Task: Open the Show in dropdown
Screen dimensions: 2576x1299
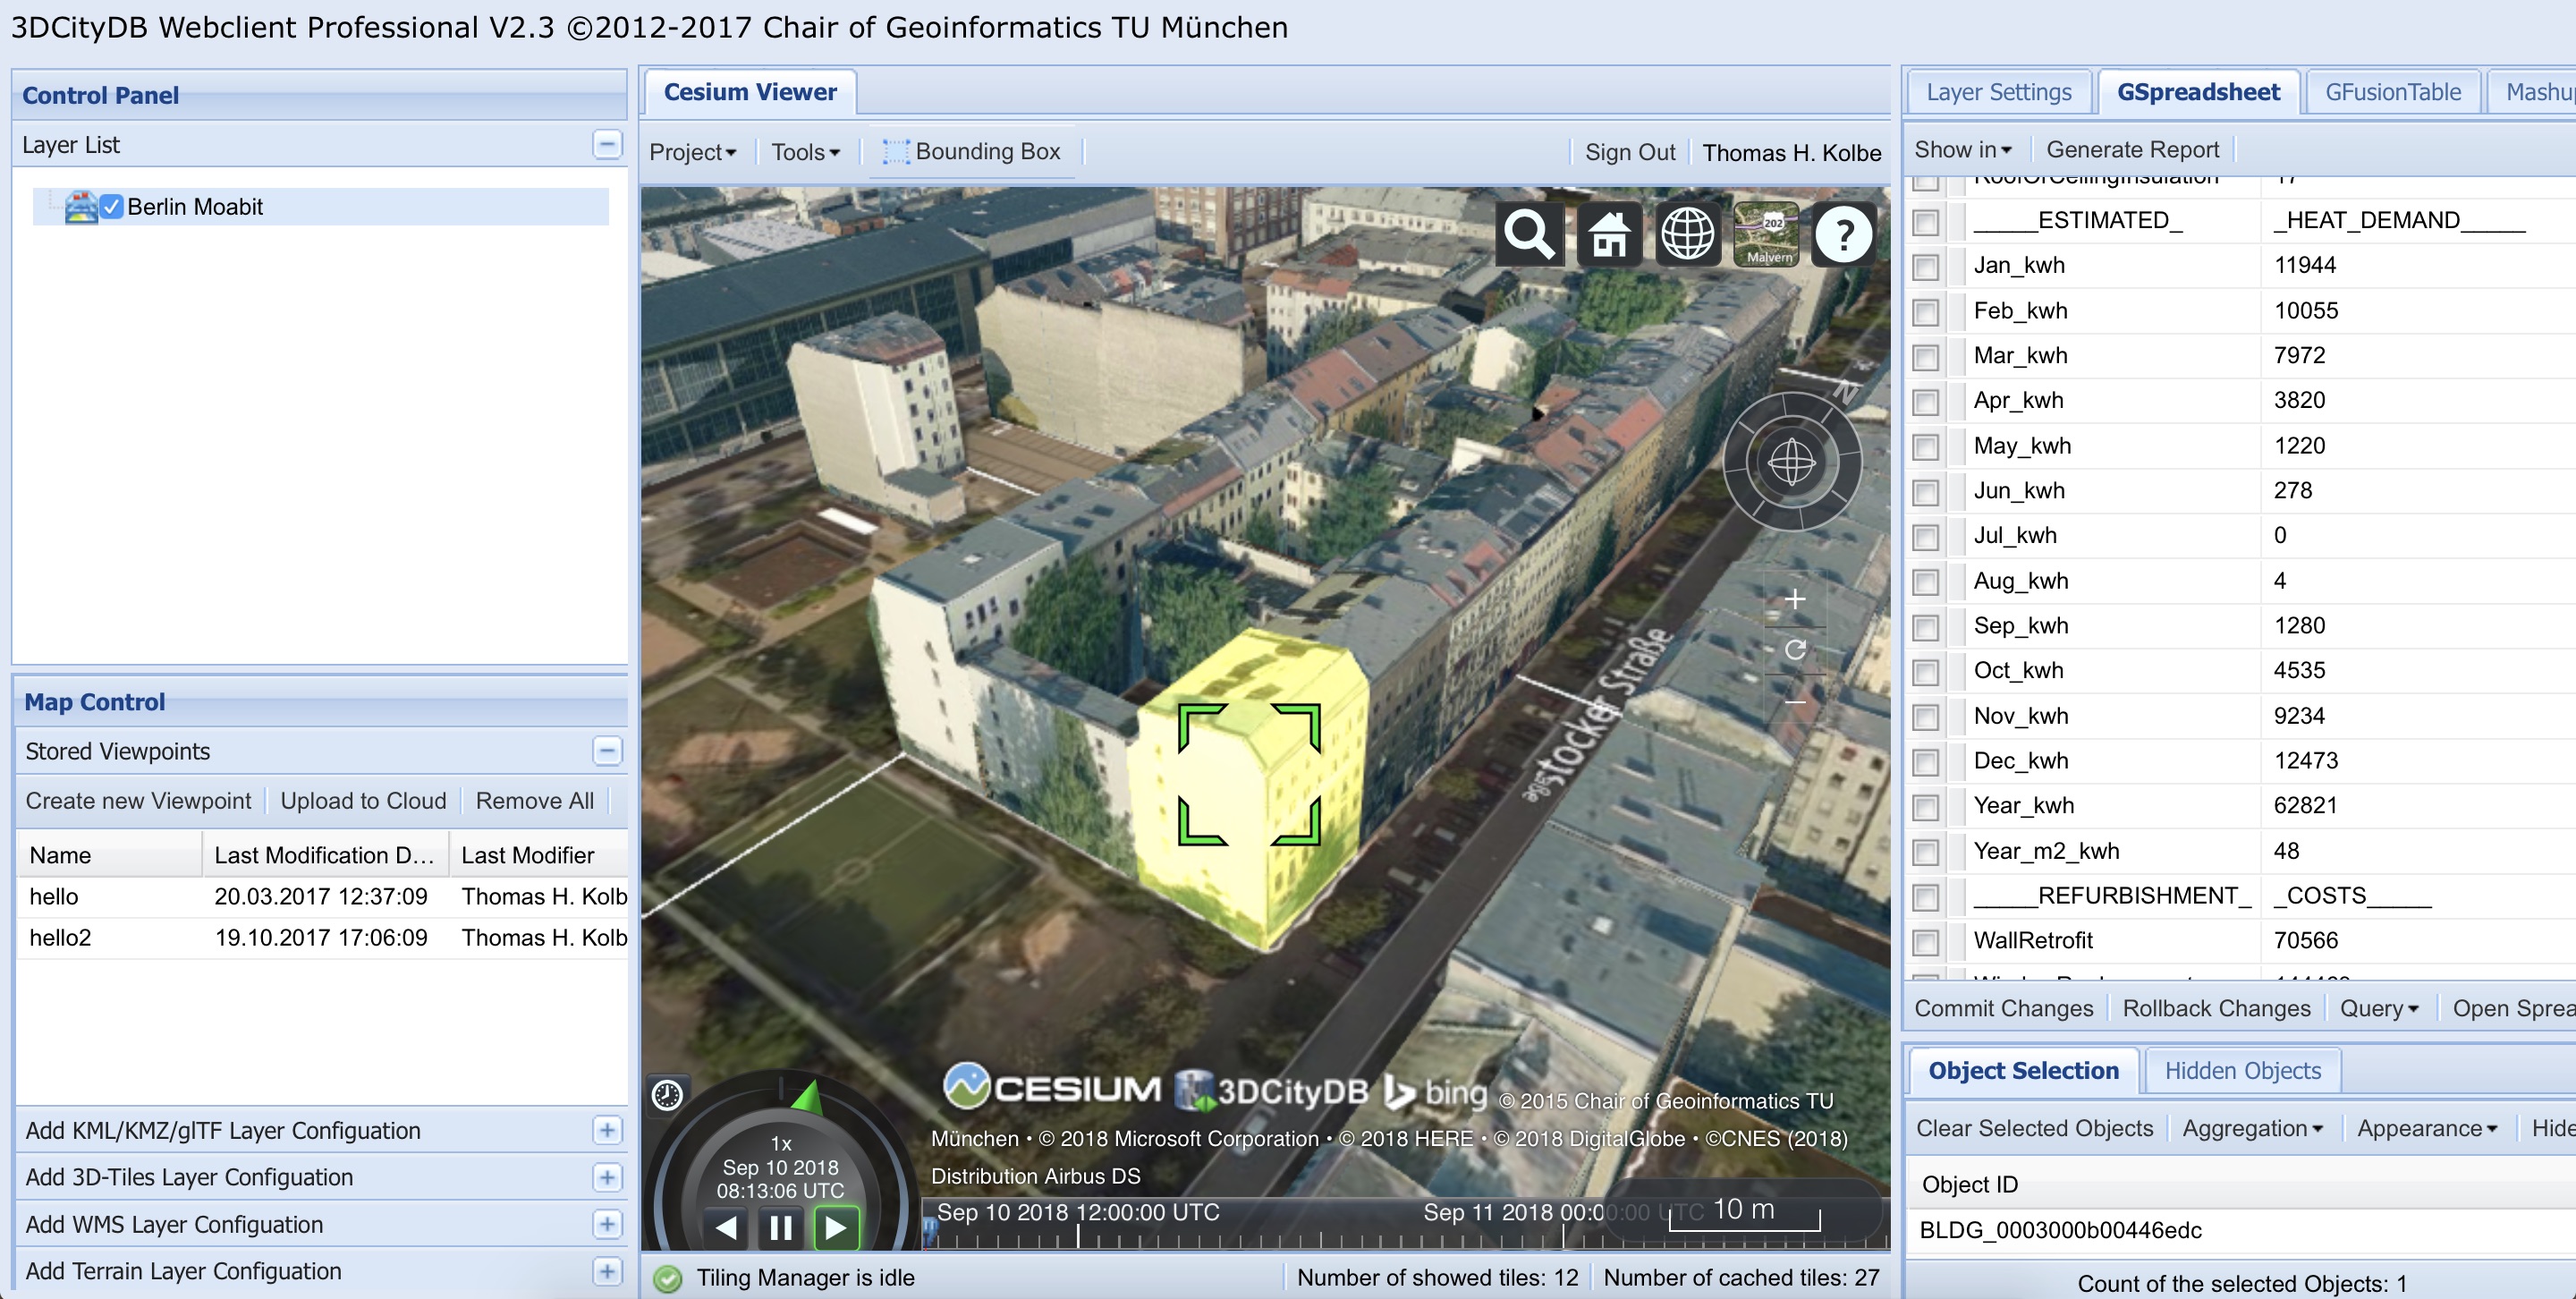Action: pos(1962,150)
